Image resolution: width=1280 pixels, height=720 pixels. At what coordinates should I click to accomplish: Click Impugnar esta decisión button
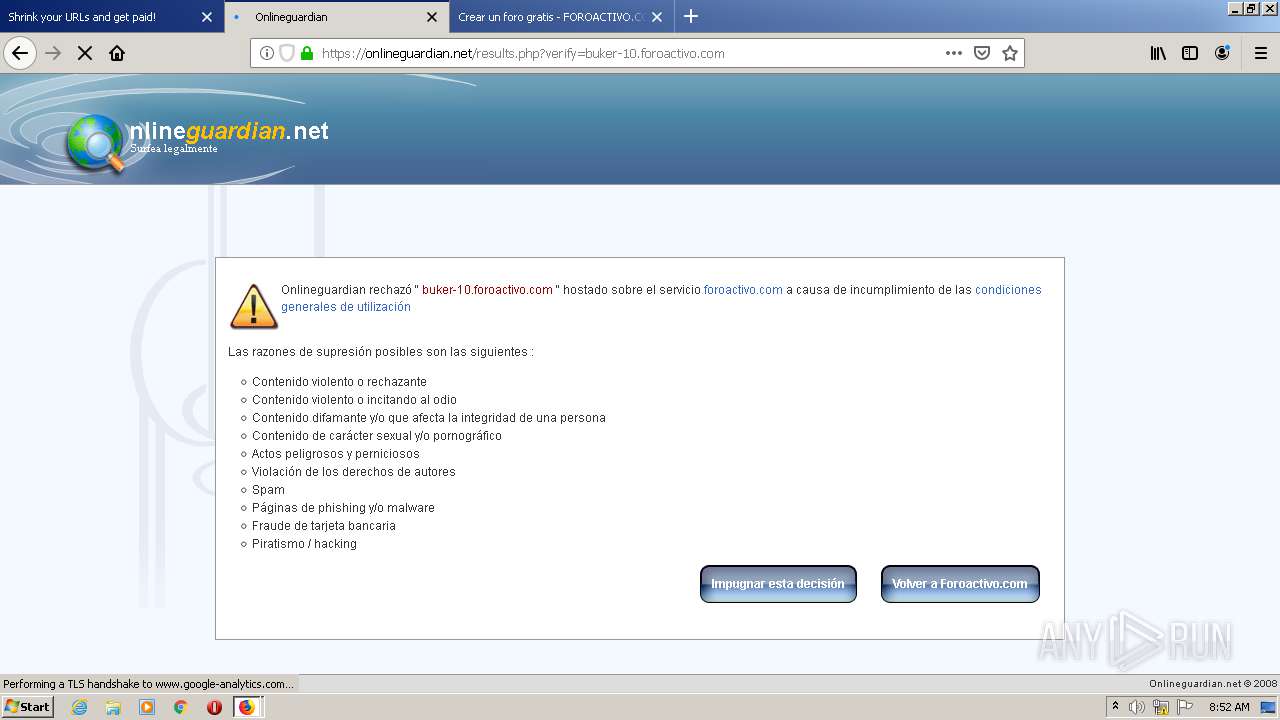[x=778, y=584]
